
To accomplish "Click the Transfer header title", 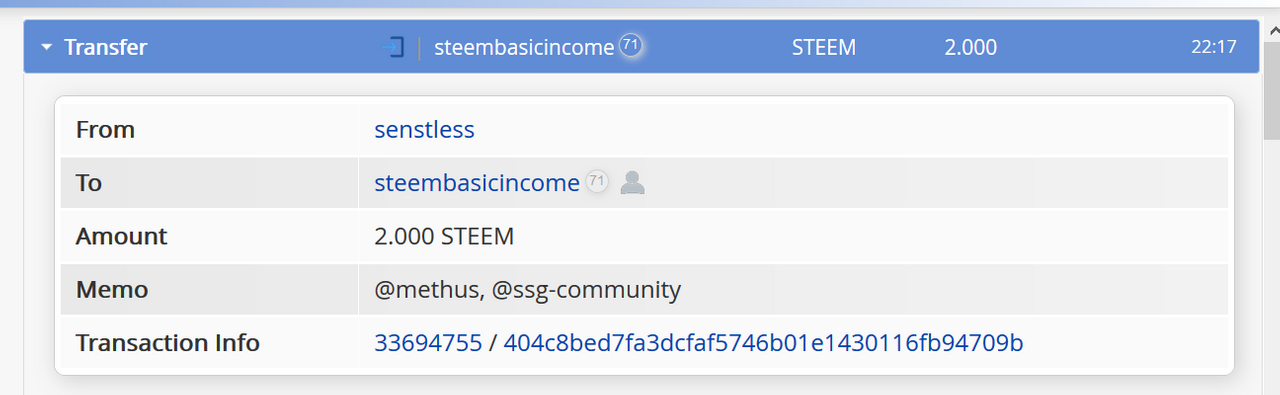I will click(106, 47).
